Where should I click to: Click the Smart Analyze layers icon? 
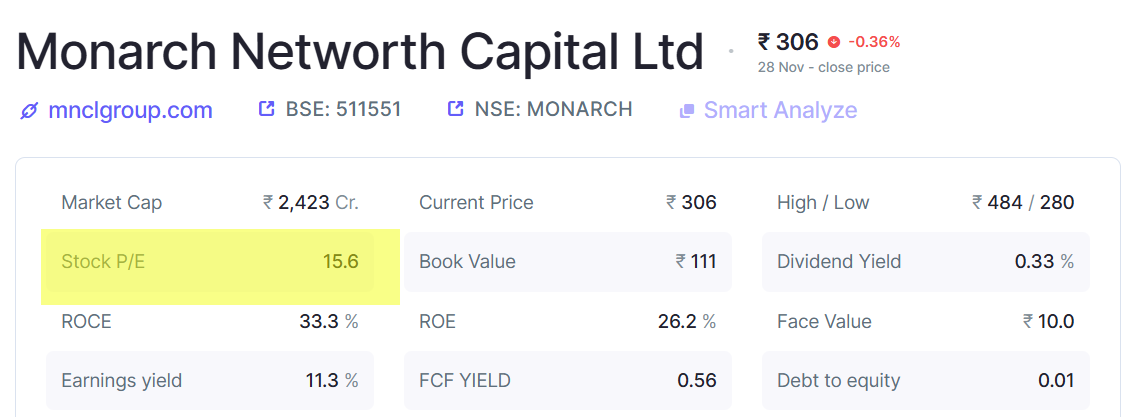coord(687,111)
